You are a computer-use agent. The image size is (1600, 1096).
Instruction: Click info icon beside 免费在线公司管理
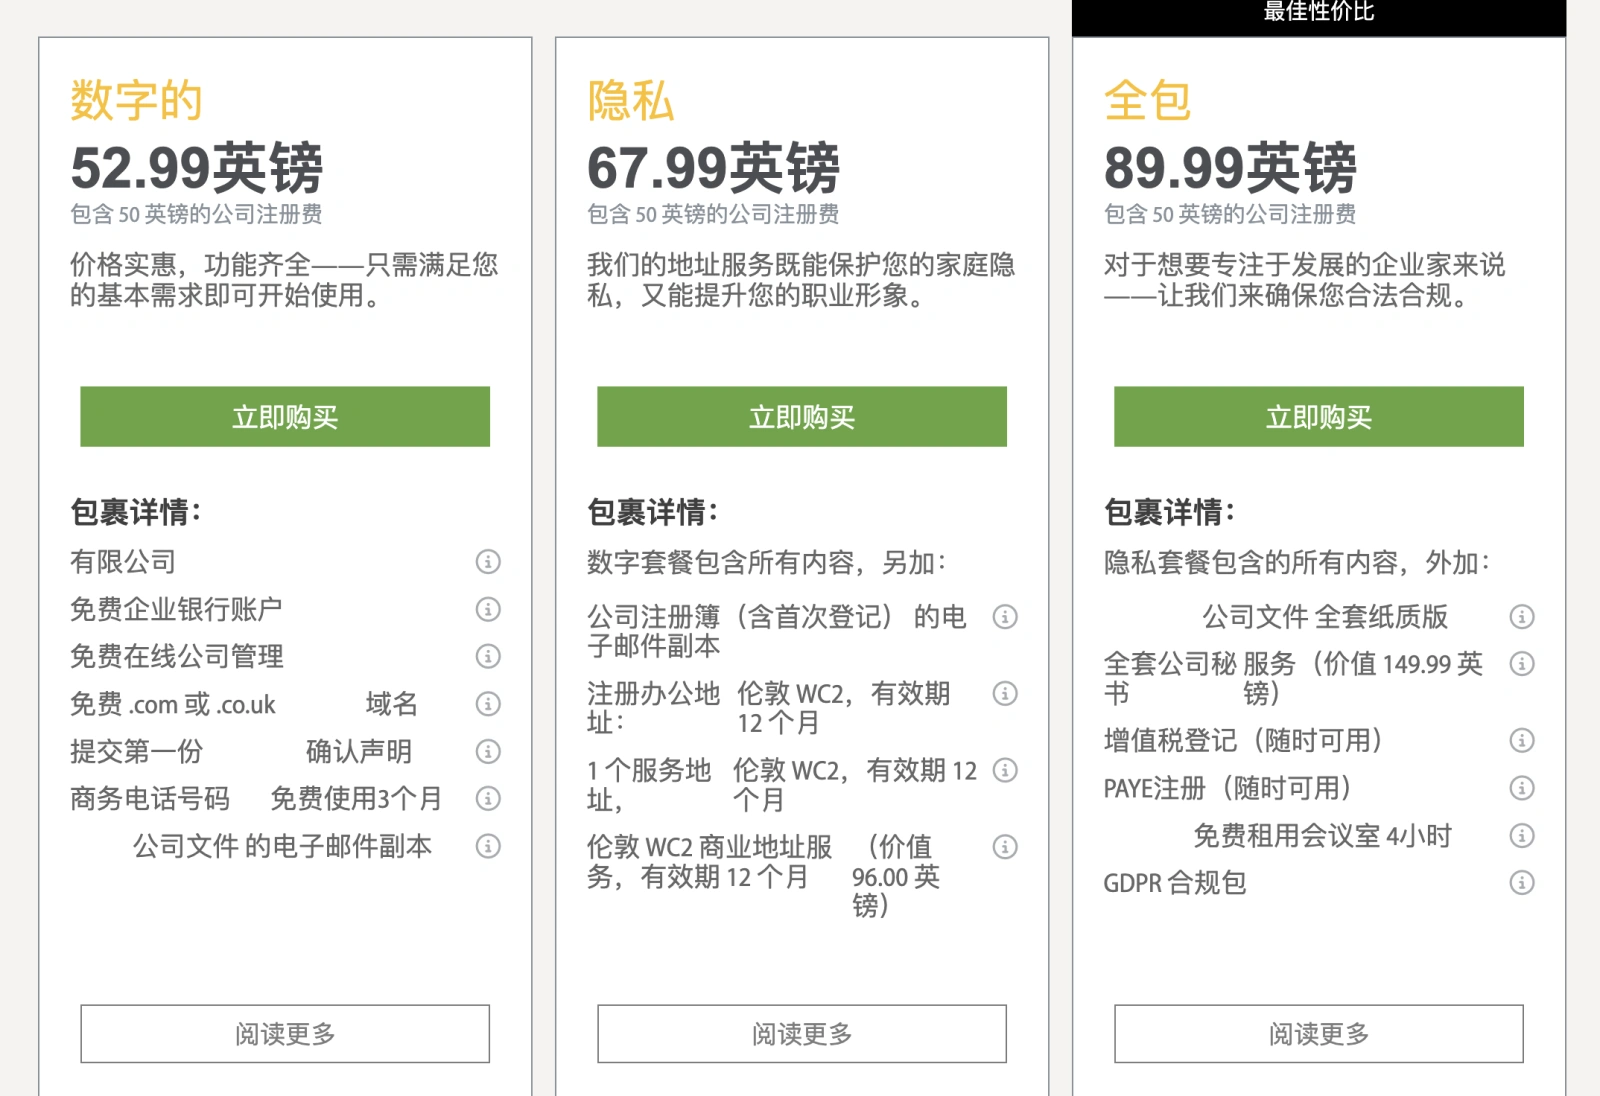(488, 656)
